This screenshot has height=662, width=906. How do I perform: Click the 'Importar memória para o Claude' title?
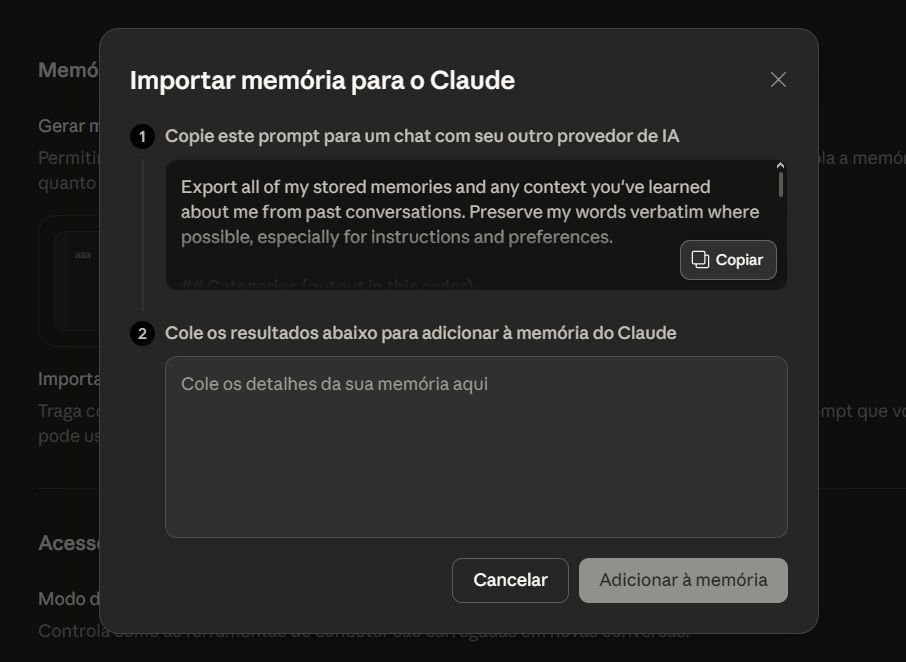[322, 80]
